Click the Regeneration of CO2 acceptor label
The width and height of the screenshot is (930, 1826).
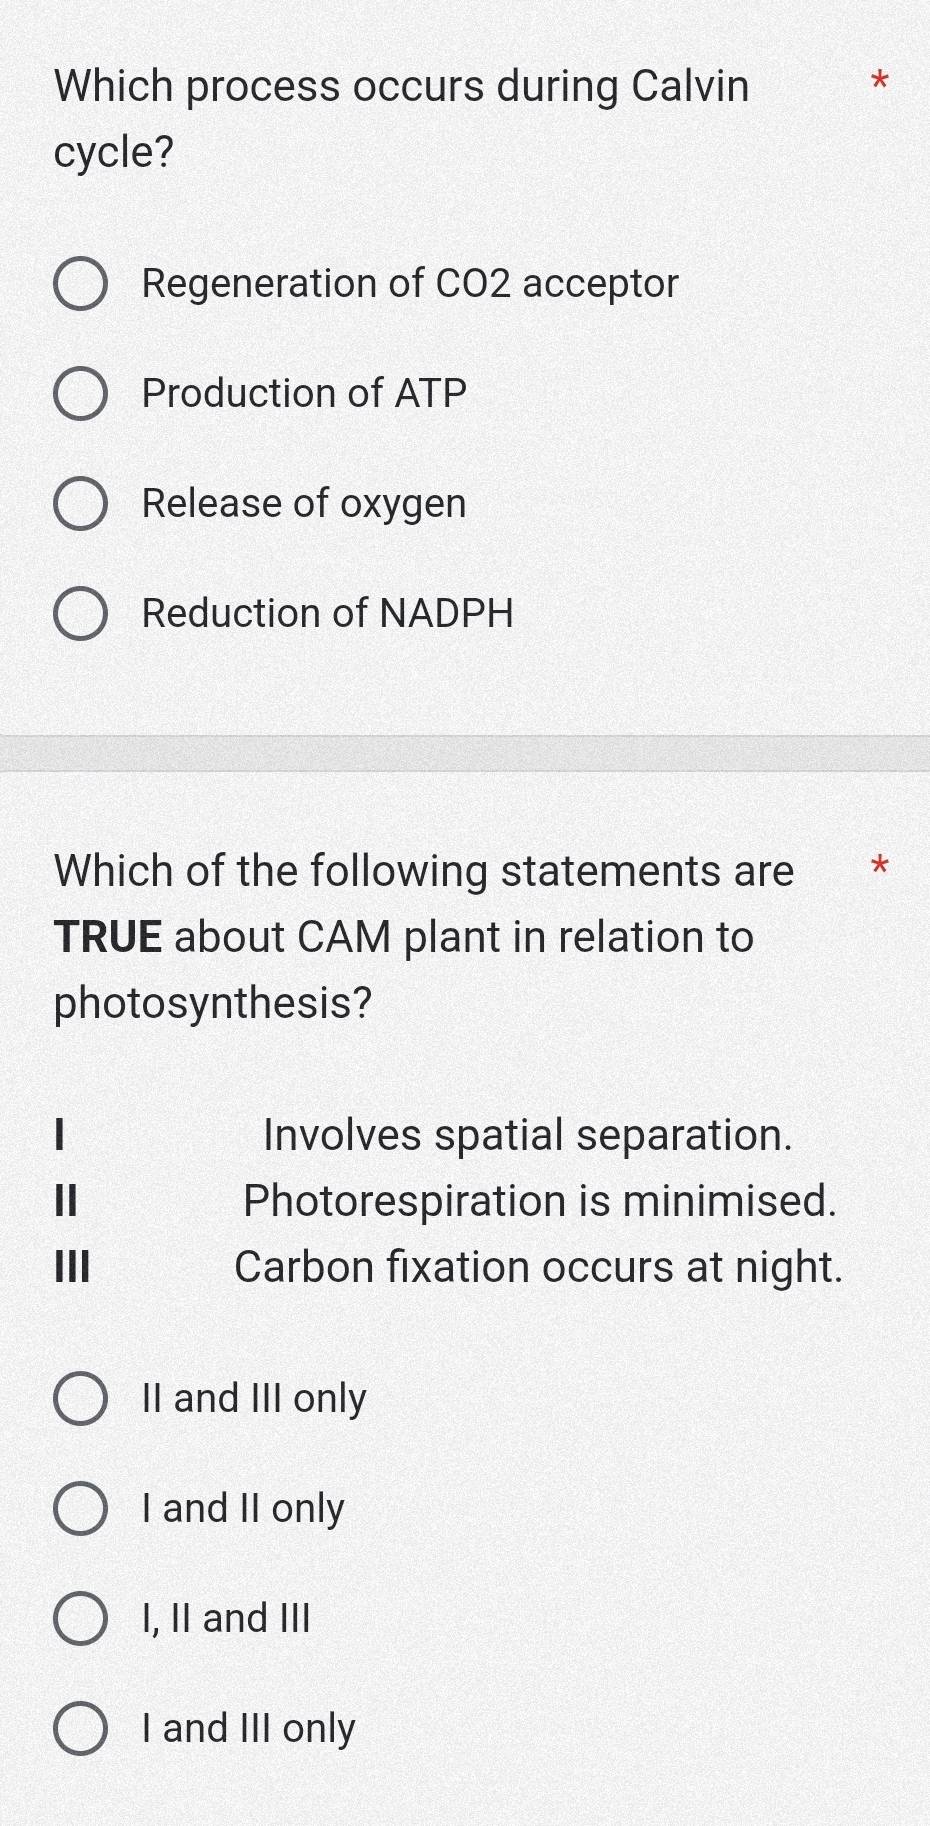[x=409, y=285]
